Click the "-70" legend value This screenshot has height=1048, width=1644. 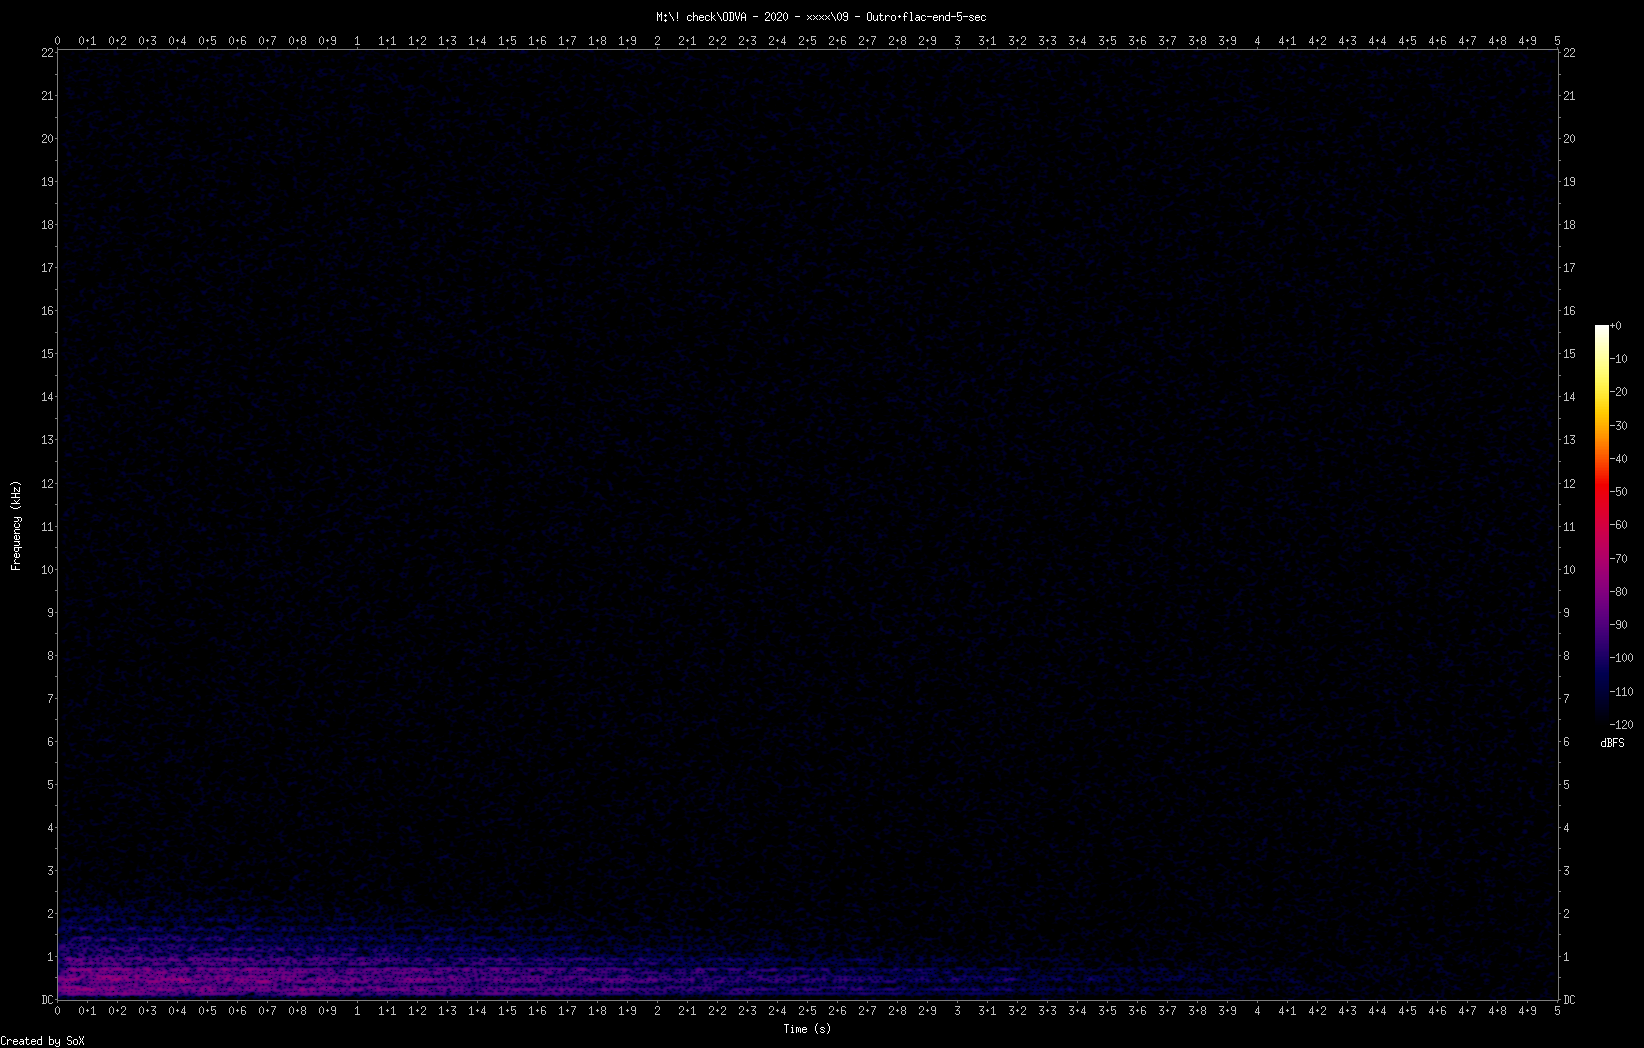click(x=1619, y=559)
